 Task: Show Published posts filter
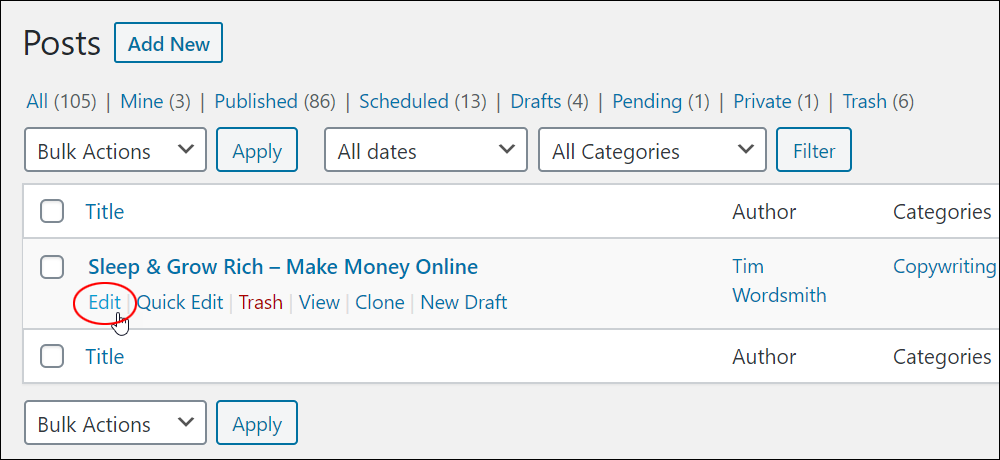pos(275,101)
